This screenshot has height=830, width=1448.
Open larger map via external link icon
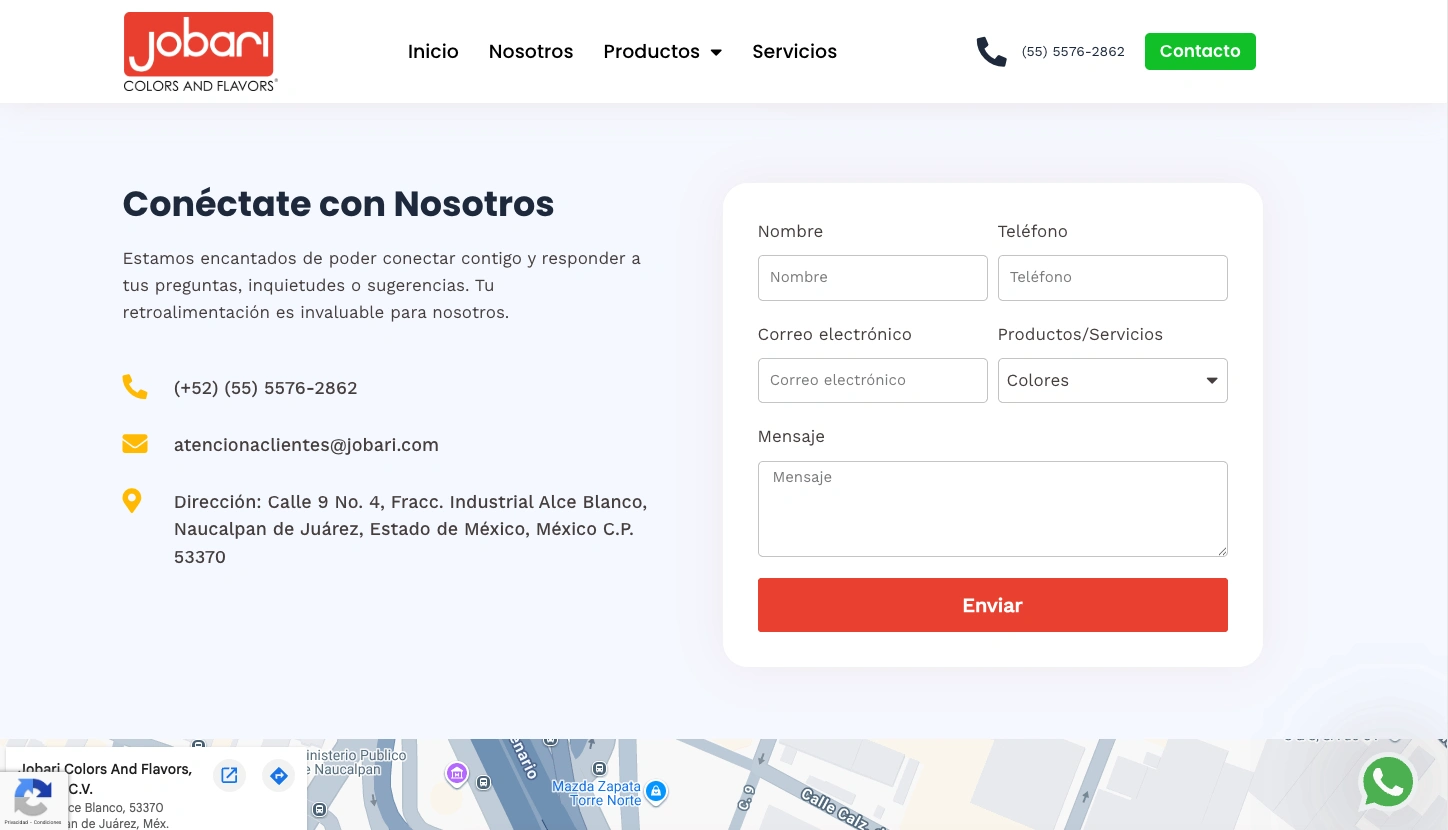click(229, 775)
